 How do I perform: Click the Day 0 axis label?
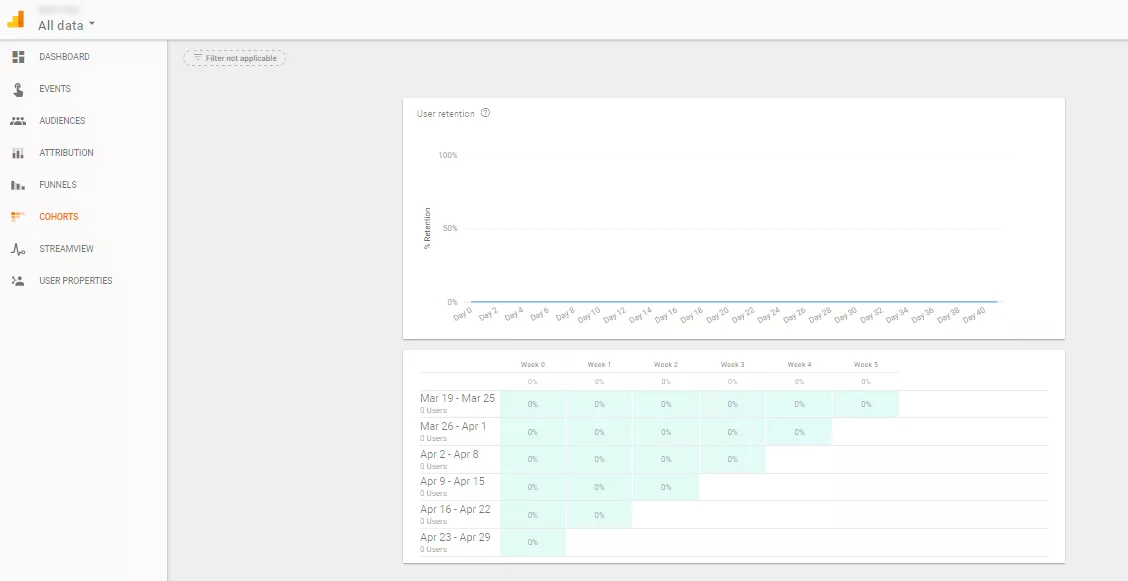coord(463,314)
